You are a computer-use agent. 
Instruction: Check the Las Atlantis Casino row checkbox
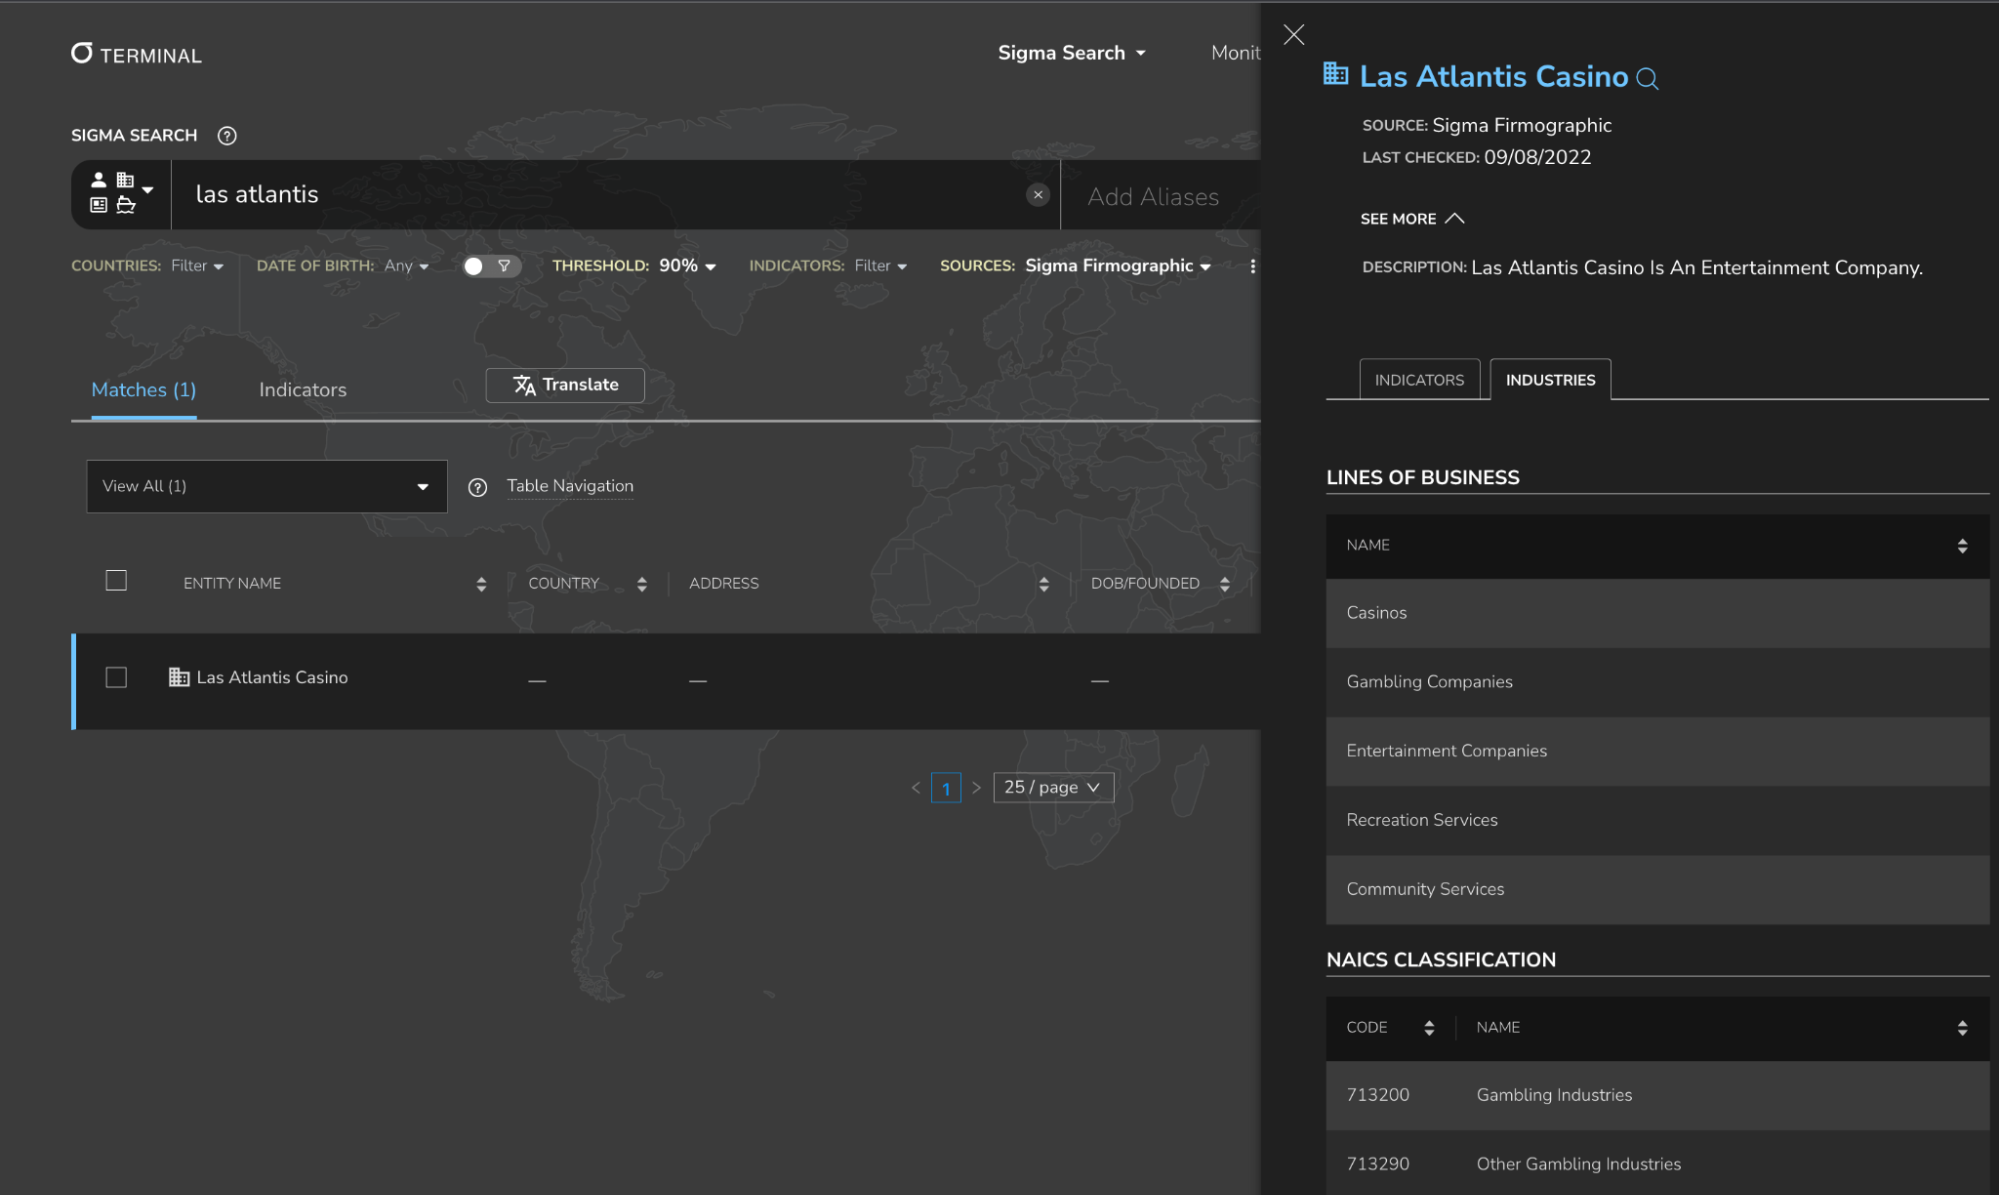[x=116, y=678]
